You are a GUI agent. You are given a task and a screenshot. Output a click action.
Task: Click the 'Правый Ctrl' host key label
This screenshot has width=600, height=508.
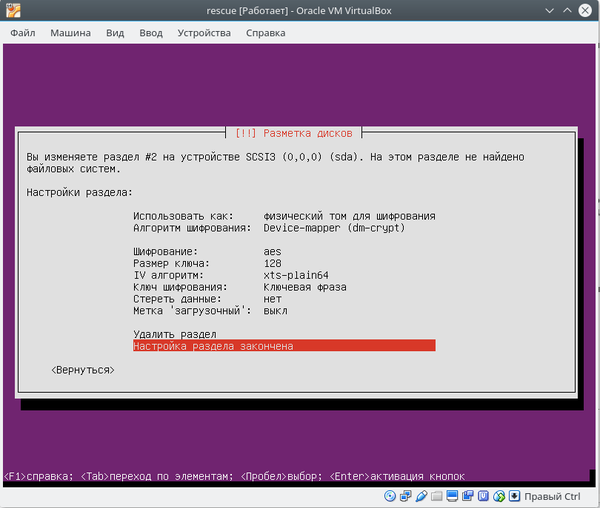pyautogui.click(x=552, y=497)
